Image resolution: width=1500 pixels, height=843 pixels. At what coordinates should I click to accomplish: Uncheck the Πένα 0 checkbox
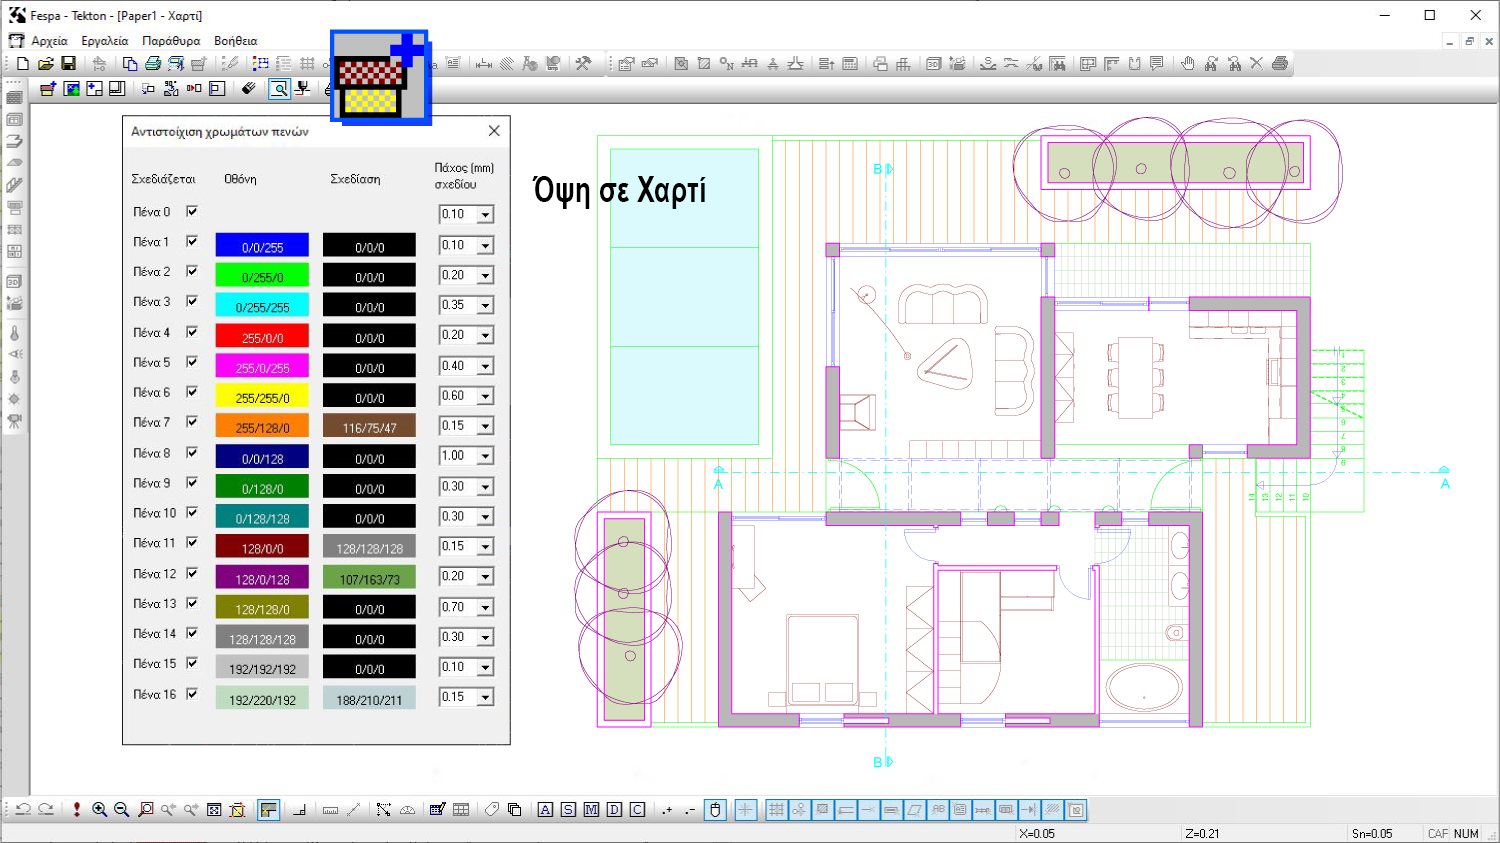coord(192,212)
